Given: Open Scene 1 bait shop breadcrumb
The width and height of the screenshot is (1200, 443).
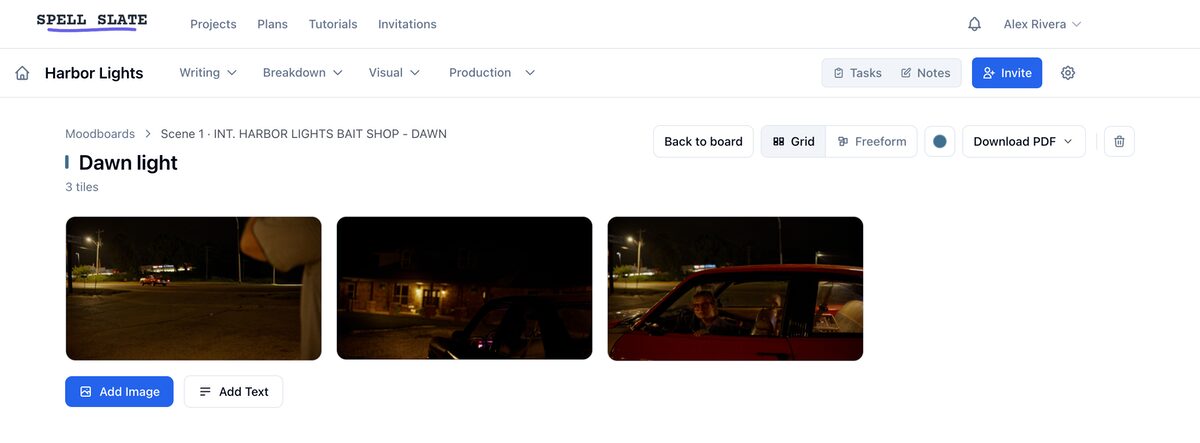Looking at the screenshot, I should tap(304, 133).
